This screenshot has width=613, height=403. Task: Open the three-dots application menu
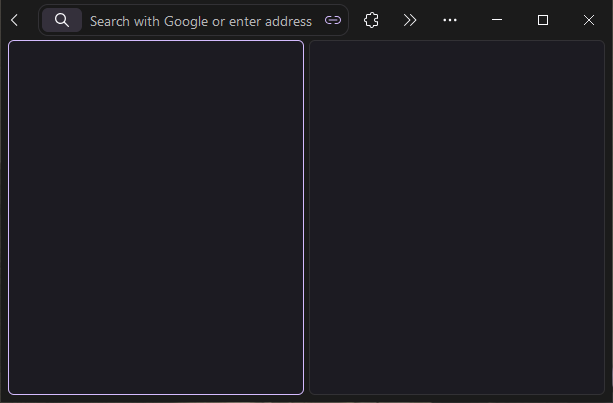coord(450,20)
